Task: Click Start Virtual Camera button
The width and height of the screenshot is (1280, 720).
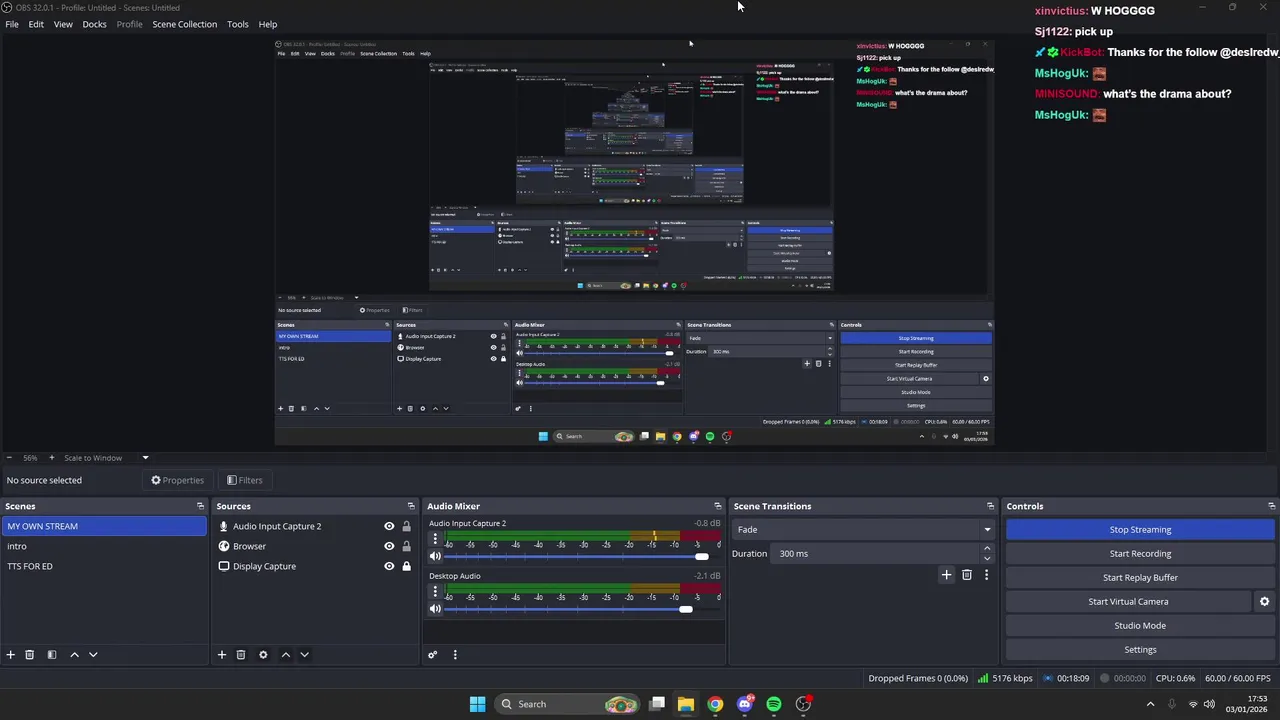Action: tap(1128, 602)
